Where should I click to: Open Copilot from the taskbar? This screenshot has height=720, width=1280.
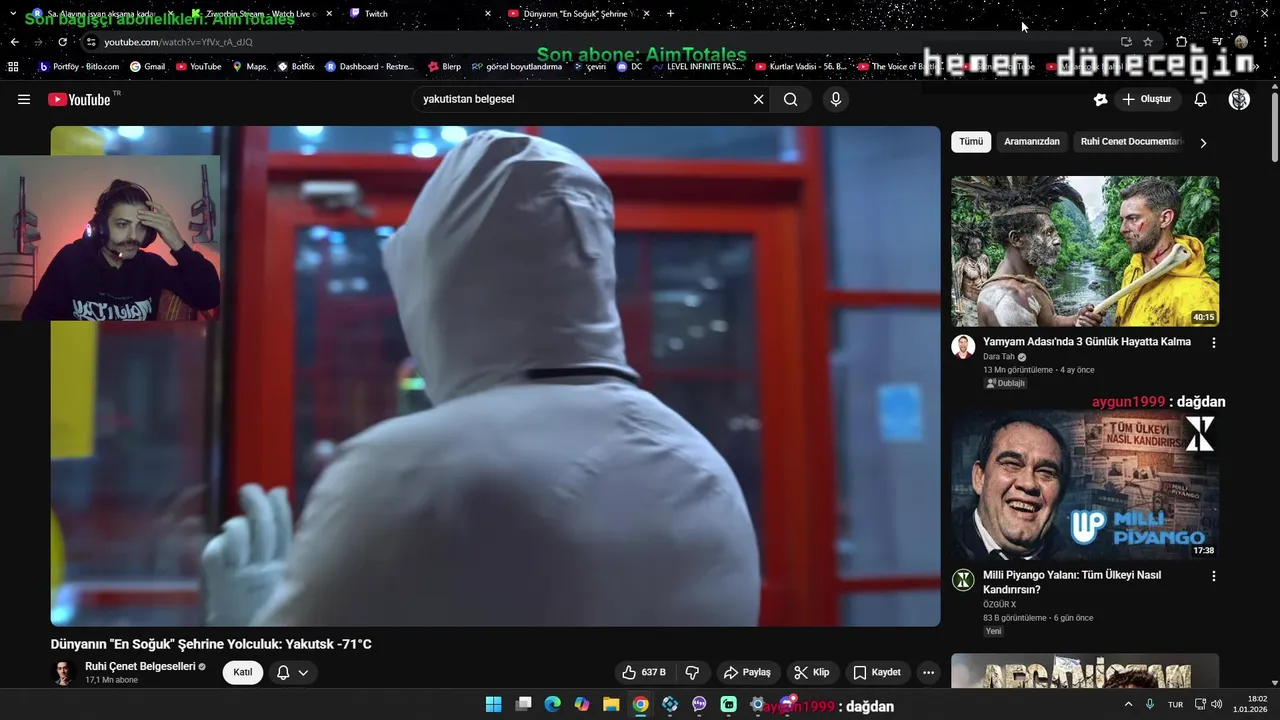click(x=581, y=705)
